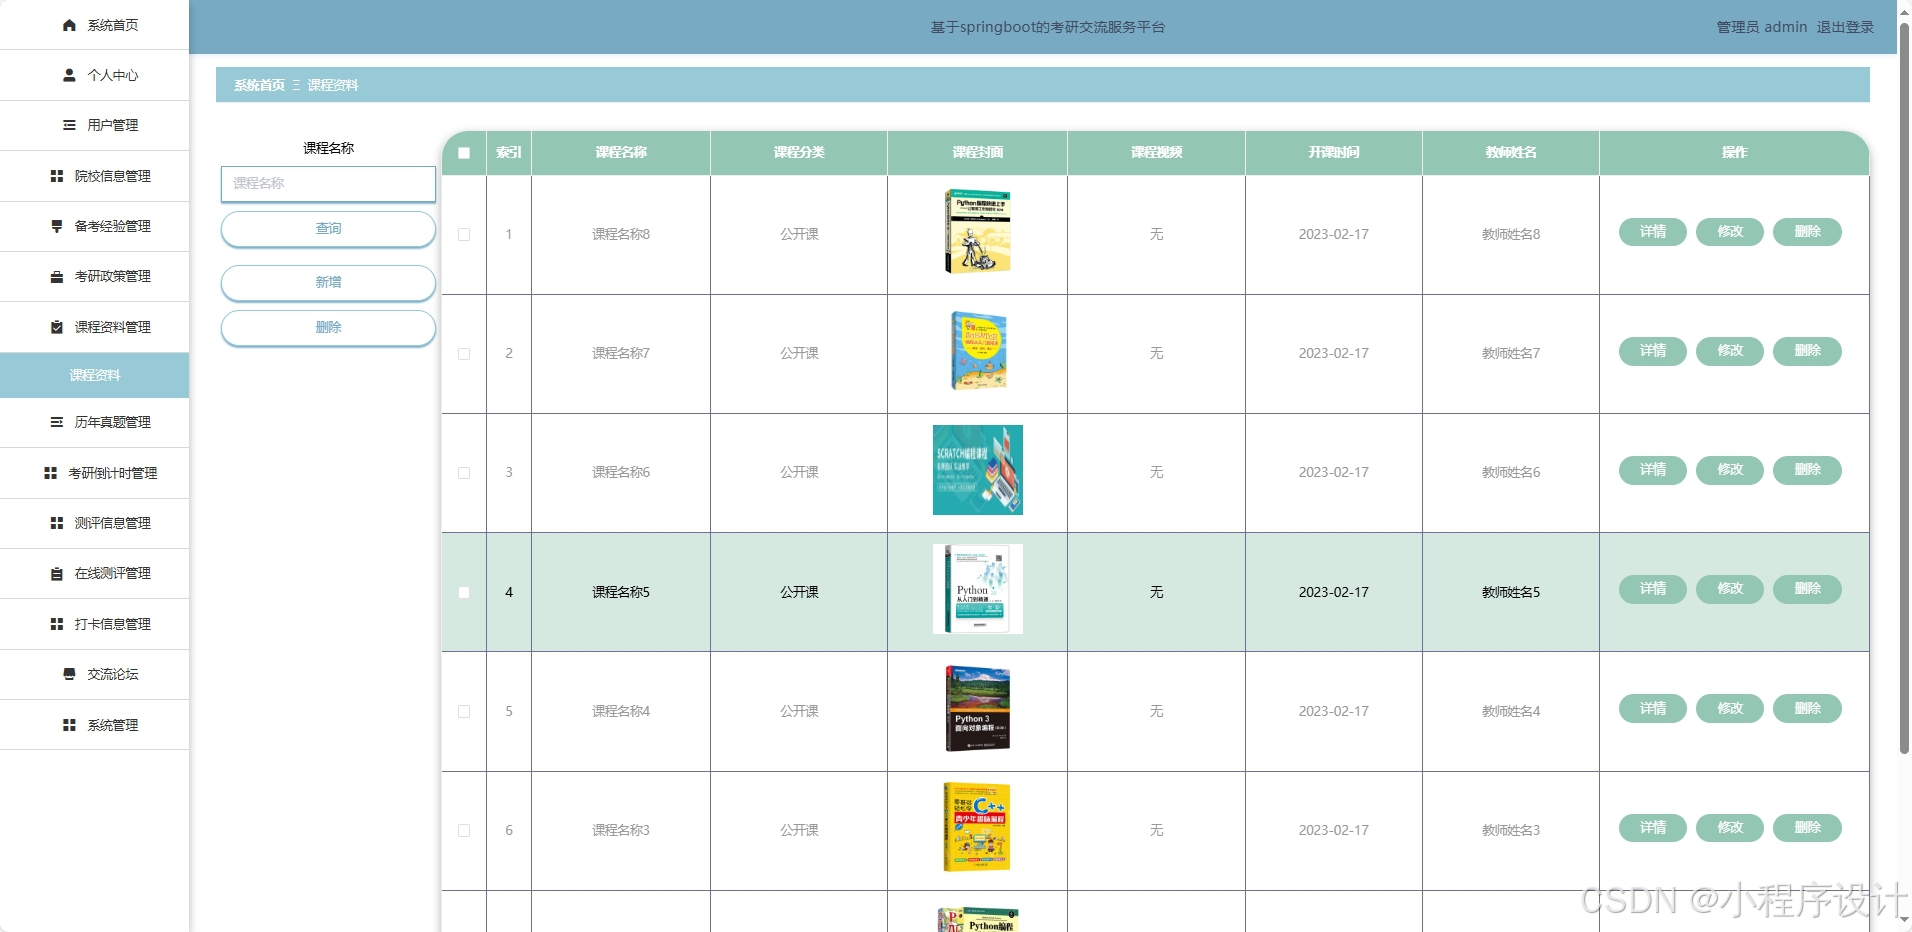Check the checkbox for row 课程名称3
The width and height of the screenshot is (1912, 932).
coord(464,830)
